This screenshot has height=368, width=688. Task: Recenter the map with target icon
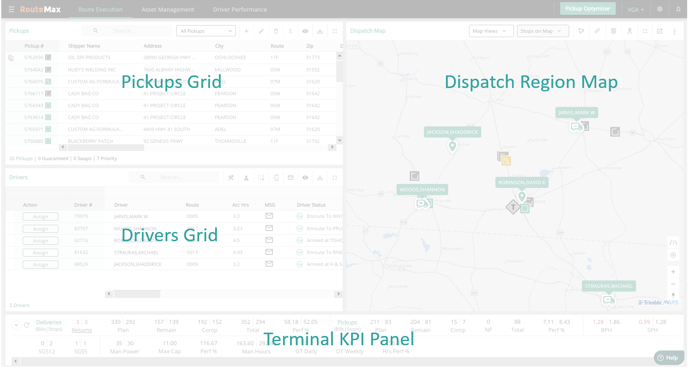673,255
